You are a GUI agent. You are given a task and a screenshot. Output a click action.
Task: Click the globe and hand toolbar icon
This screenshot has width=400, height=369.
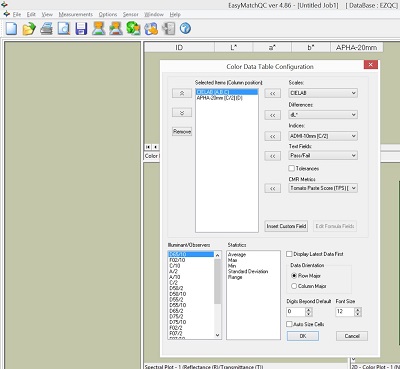(x=151, y=28)
